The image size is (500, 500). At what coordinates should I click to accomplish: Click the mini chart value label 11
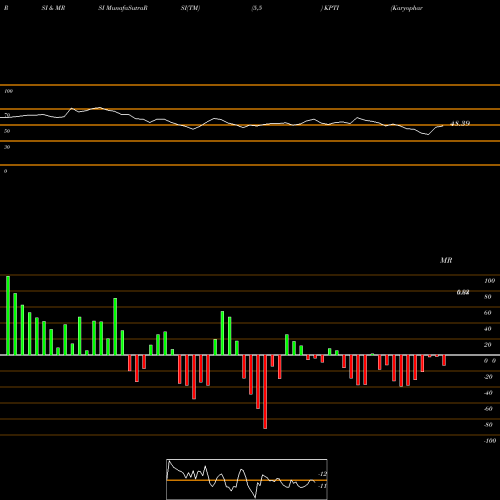322,486
